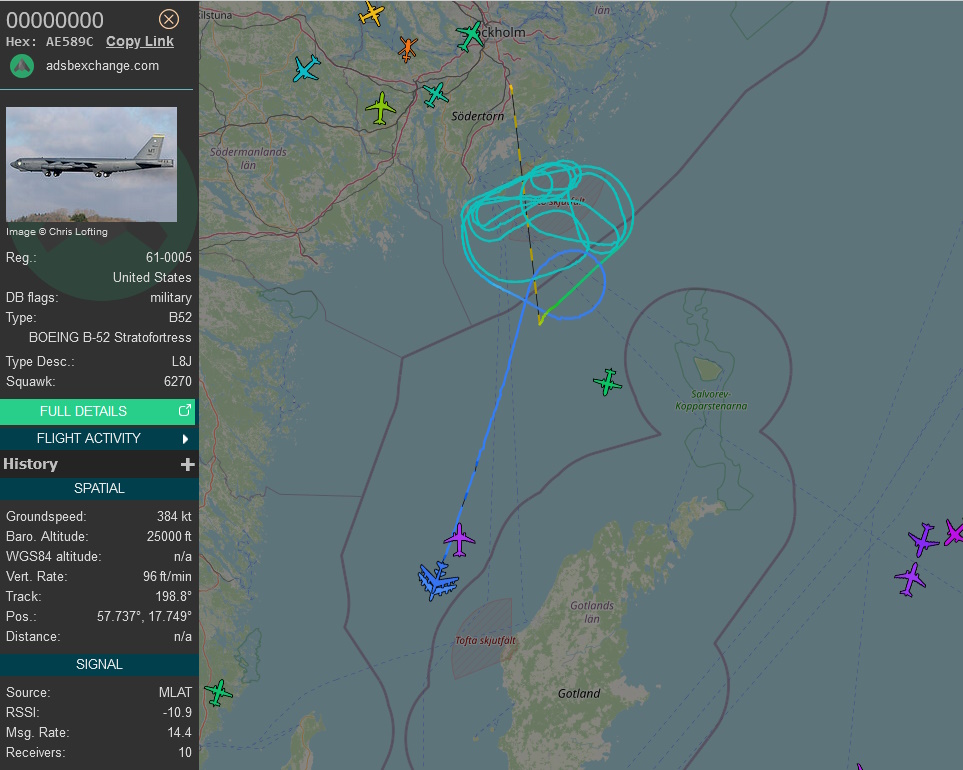Viewport: 963px width, 770px height.
Task: Expand the FLIGHT ACTIVITY section
Action: (98, 438)
